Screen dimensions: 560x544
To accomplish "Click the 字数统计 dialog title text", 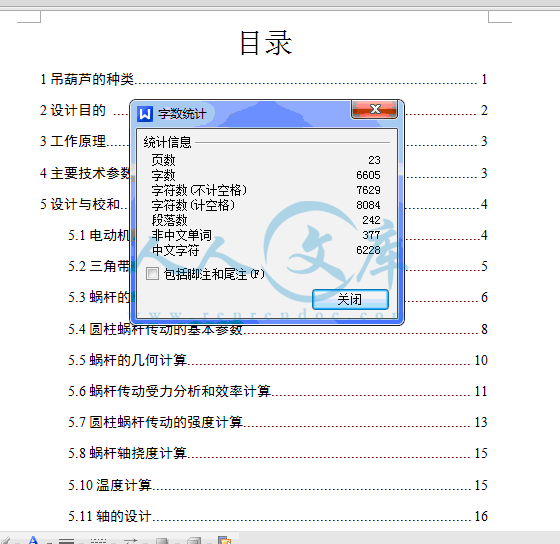I will [x=182, y=114].
